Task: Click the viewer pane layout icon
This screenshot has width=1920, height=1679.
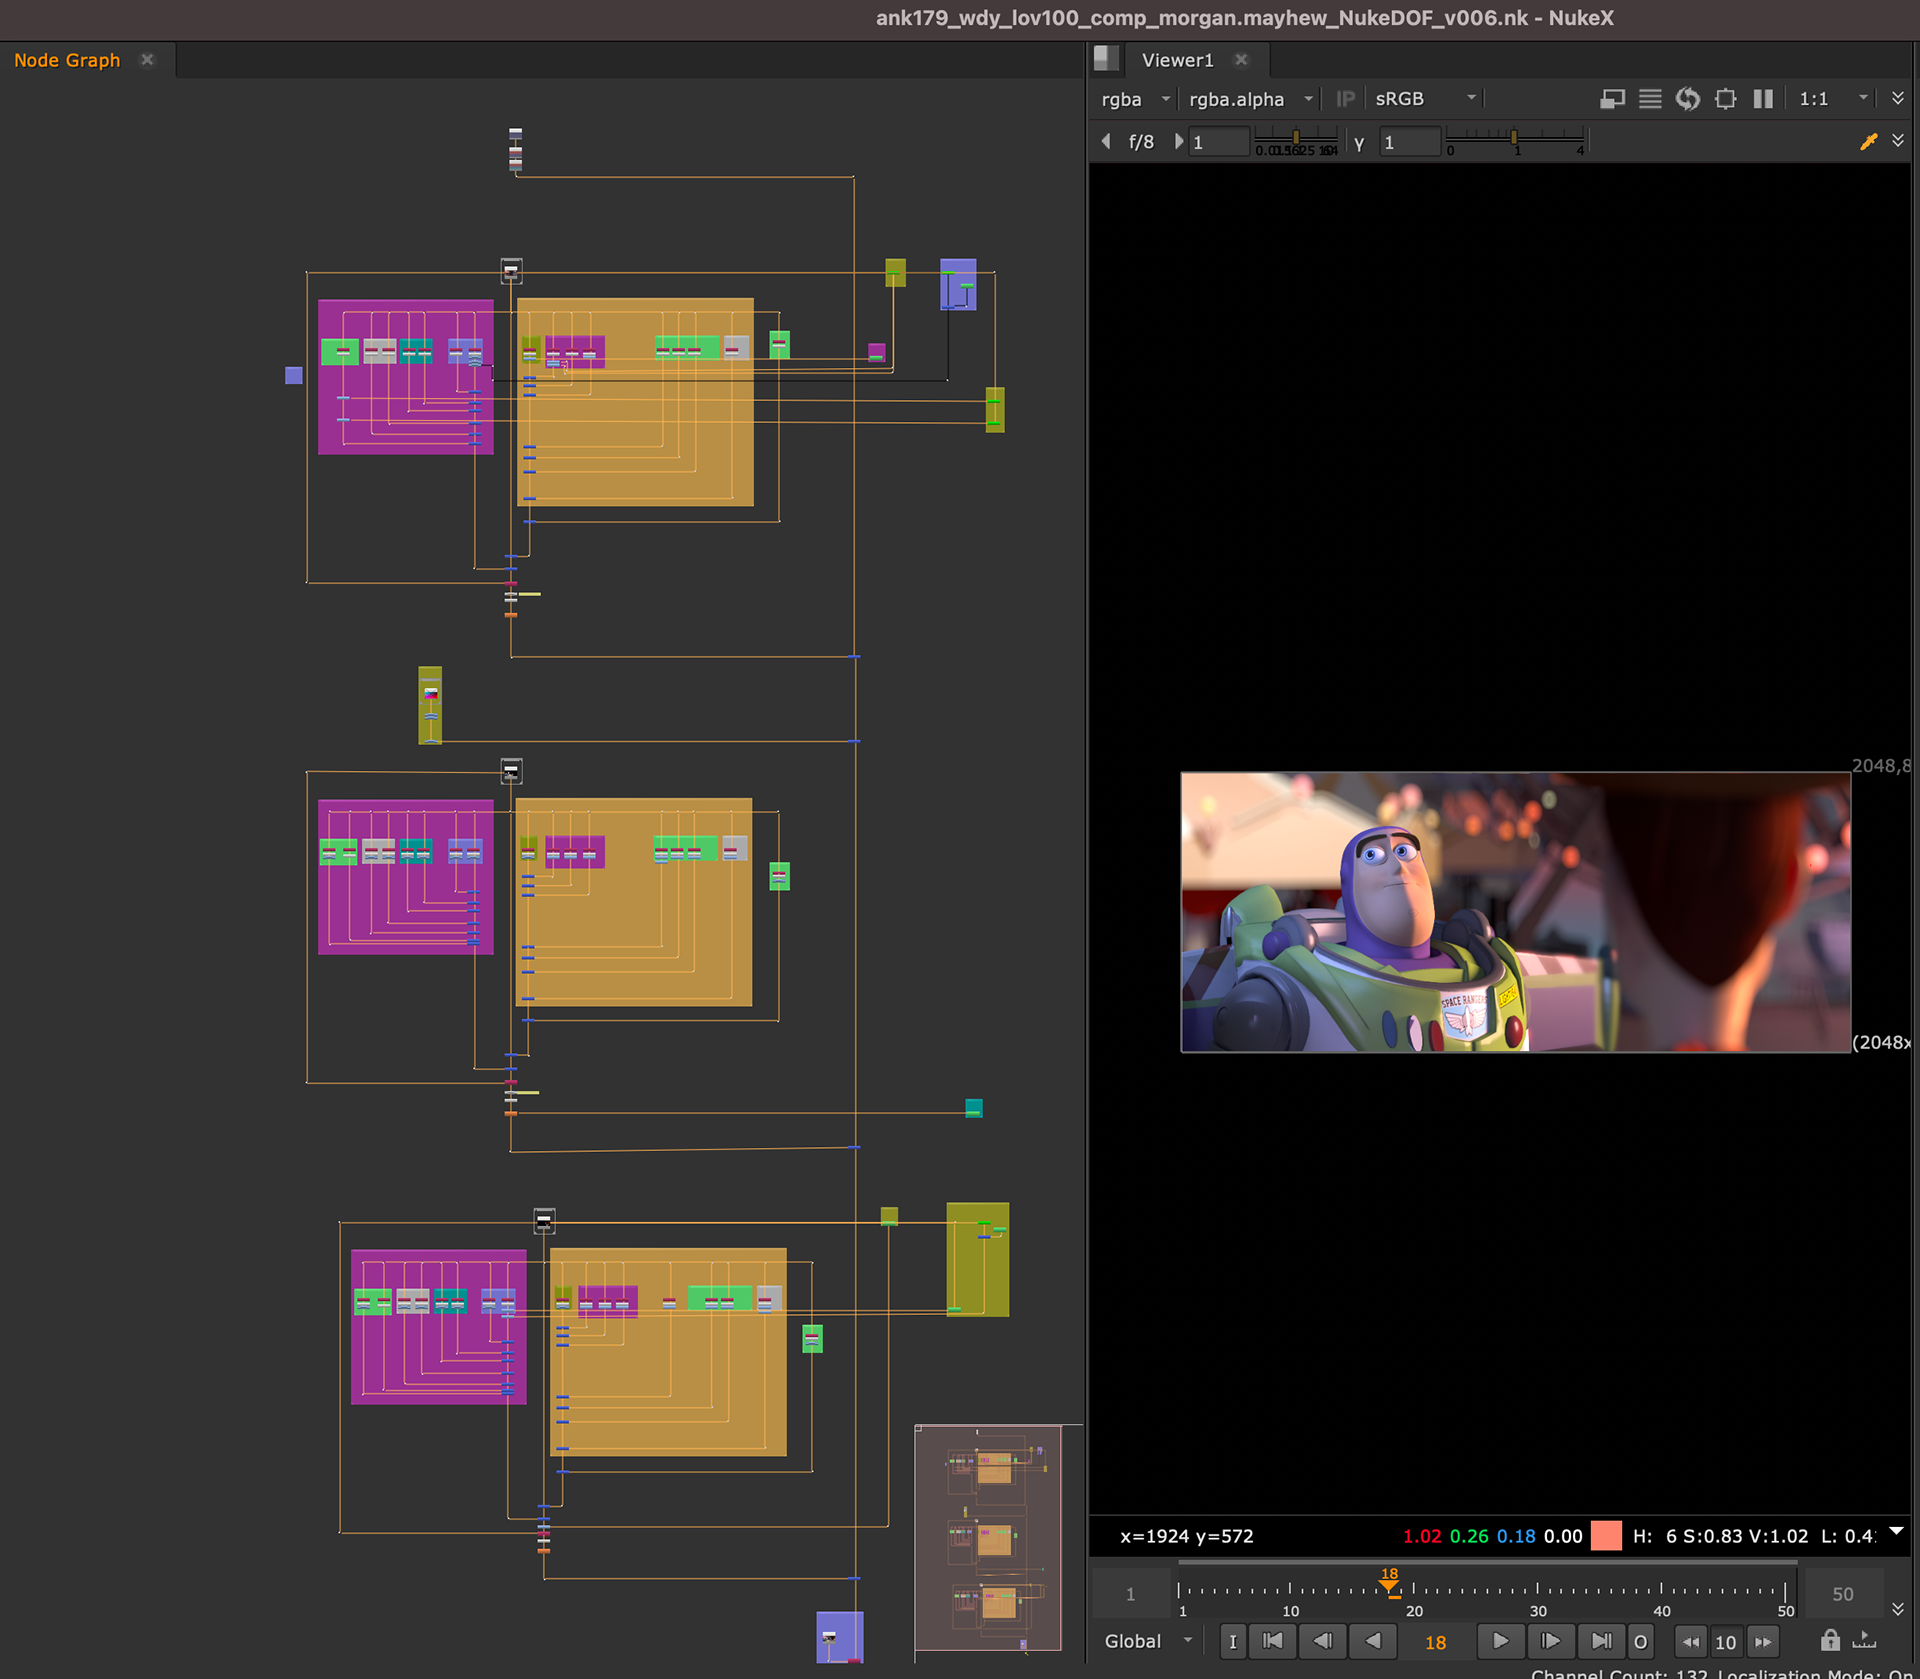Action: (1105, 59)
